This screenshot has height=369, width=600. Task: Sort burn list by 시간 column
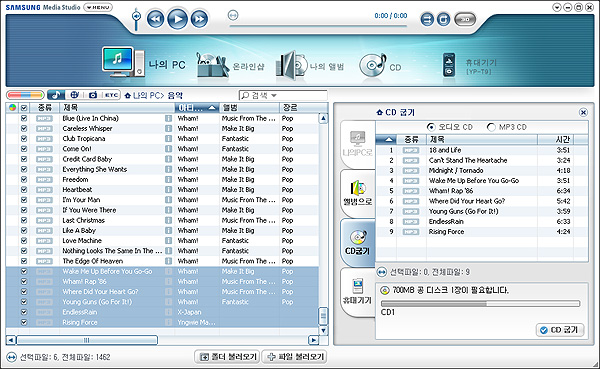[556, 139]
